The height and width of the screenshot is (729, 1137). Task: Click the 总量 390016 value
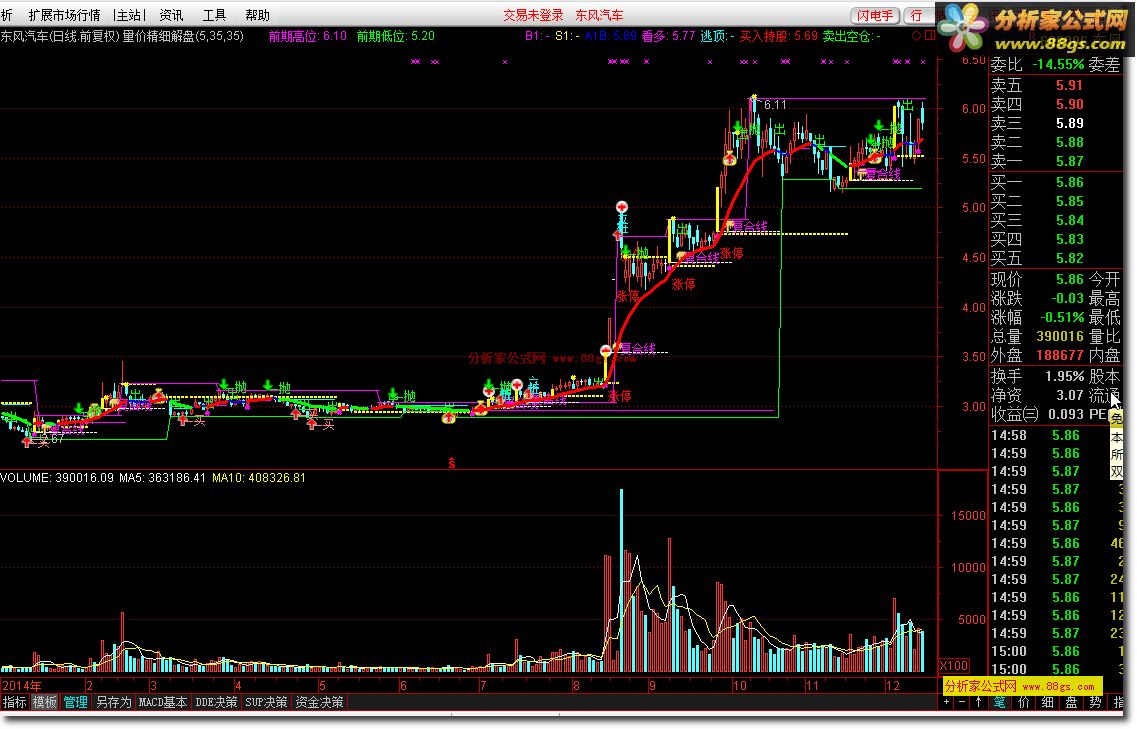click(x=1060, y=337)
